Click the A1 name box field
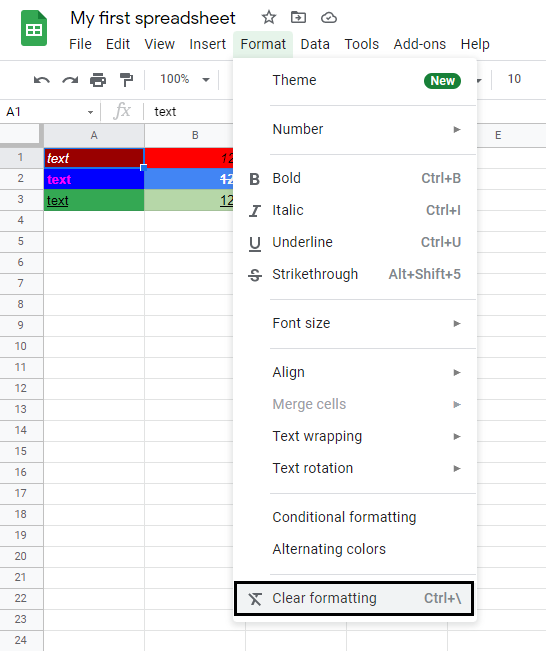 49,112
